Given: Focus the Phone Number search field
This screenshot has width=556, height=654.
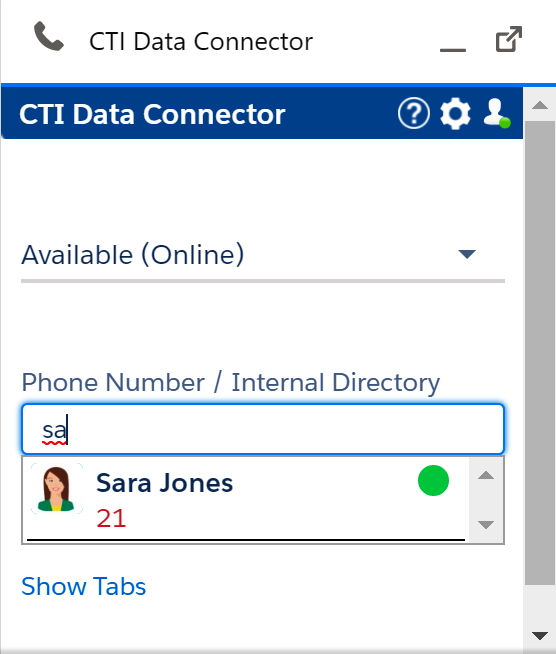Looking at the screenshot, I should (x=263, y=429).
